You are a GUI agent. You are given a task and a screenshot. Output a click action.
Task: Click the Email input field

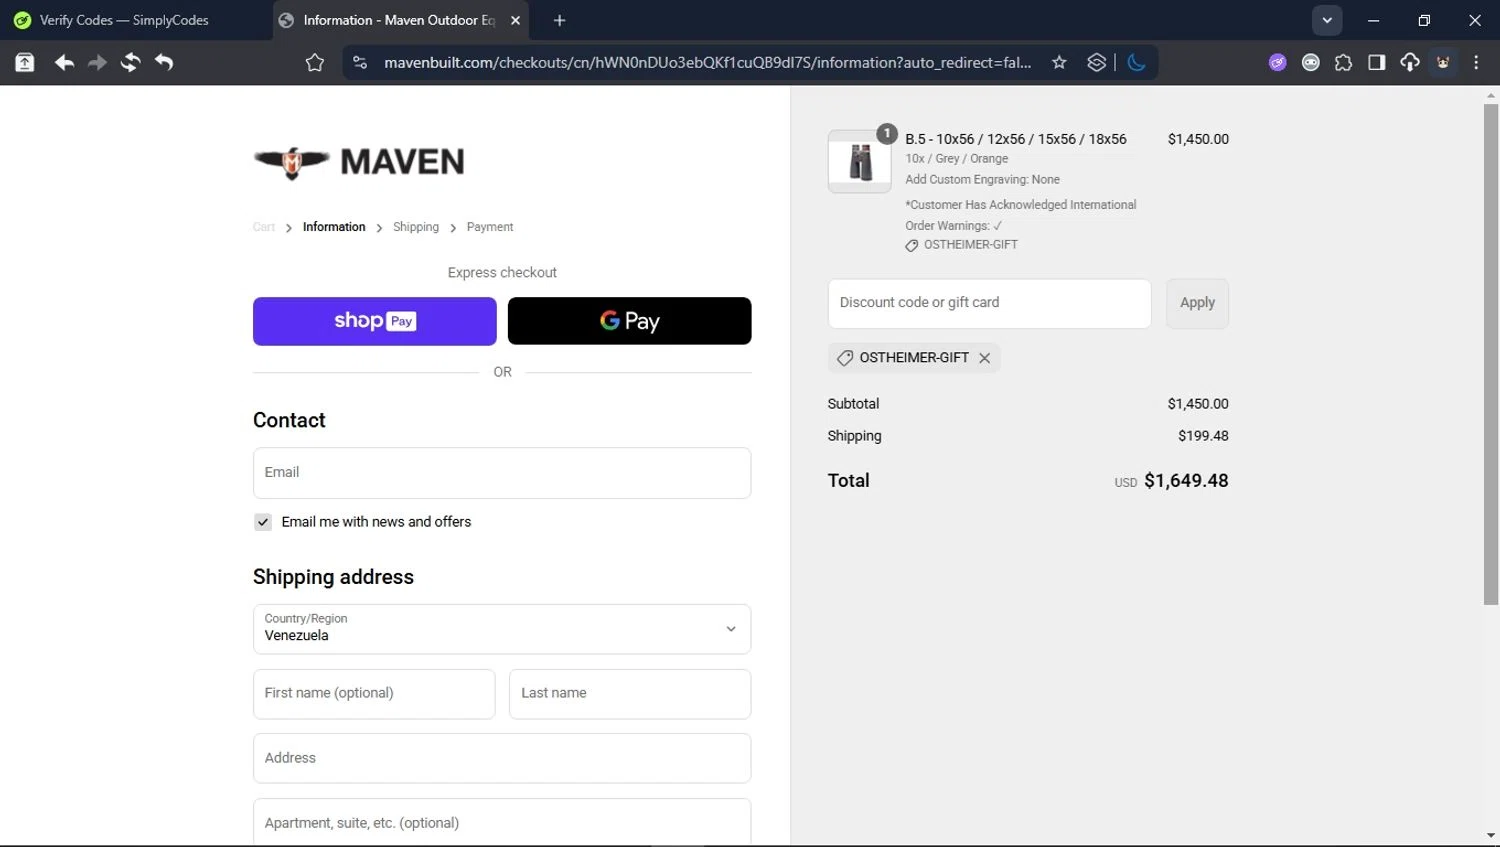pos(502,473)
